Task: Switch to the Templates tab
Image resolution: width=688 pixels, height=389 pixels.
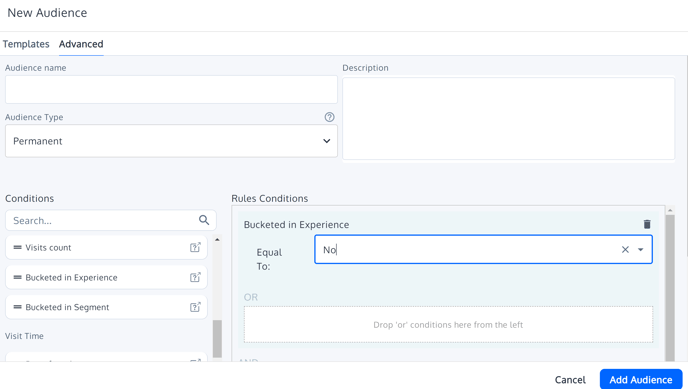Action: tap(26, 44)
